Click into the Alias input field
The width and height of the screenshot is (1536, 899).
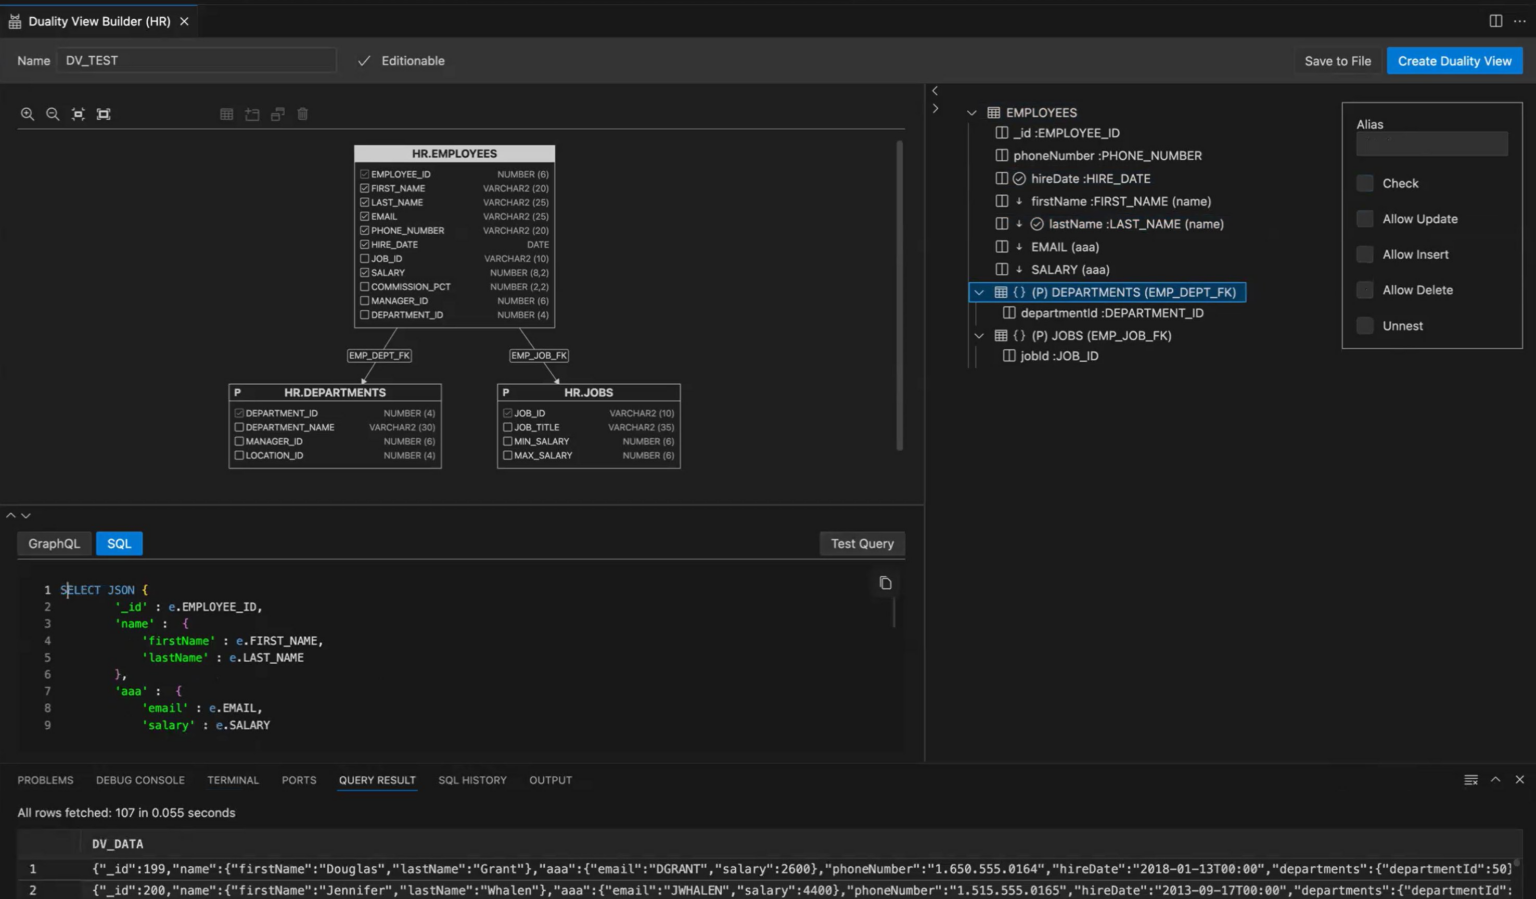1431,145
